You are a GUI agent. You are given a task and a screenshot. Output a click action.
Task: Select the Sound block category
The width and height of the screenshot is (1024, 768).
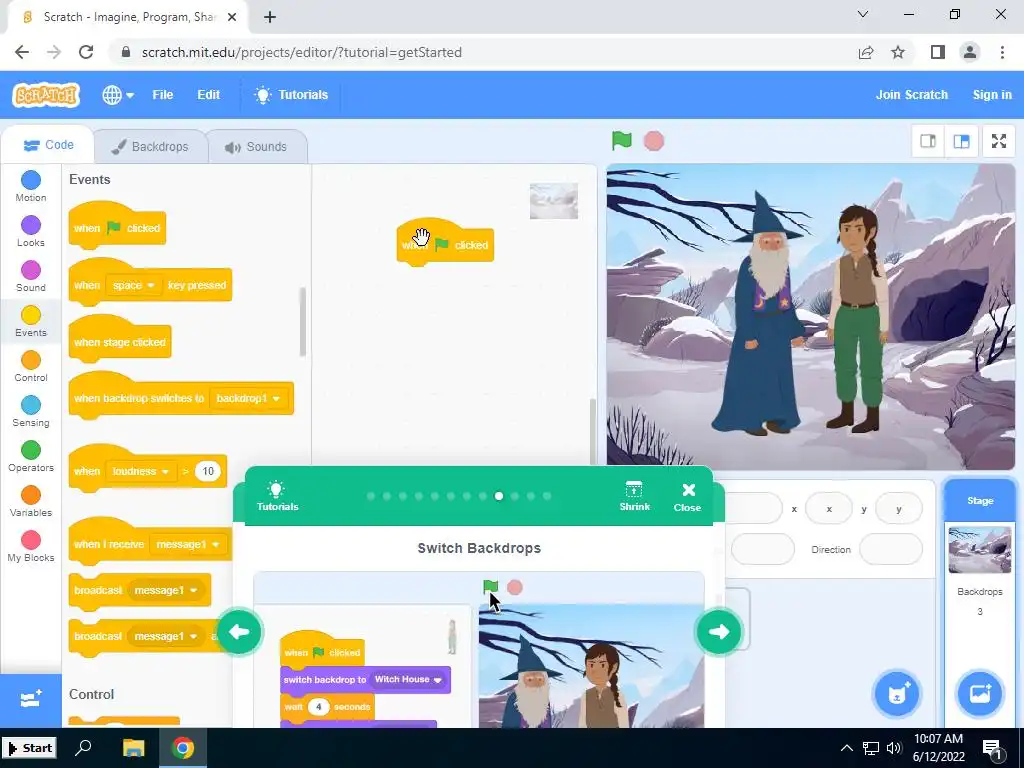click(x=31, y=276)
